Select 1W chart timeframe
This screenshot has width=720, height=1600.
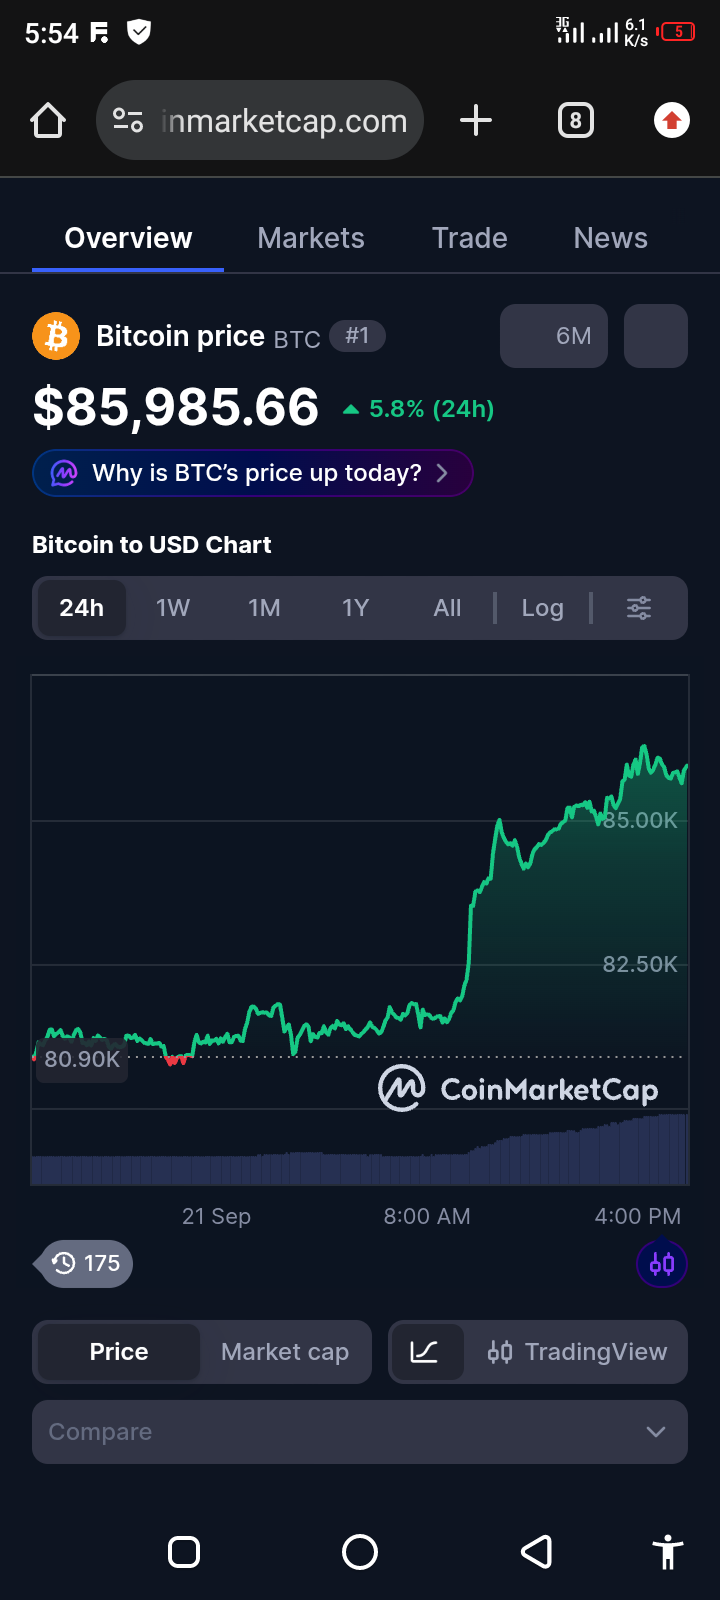pos(173,608)
